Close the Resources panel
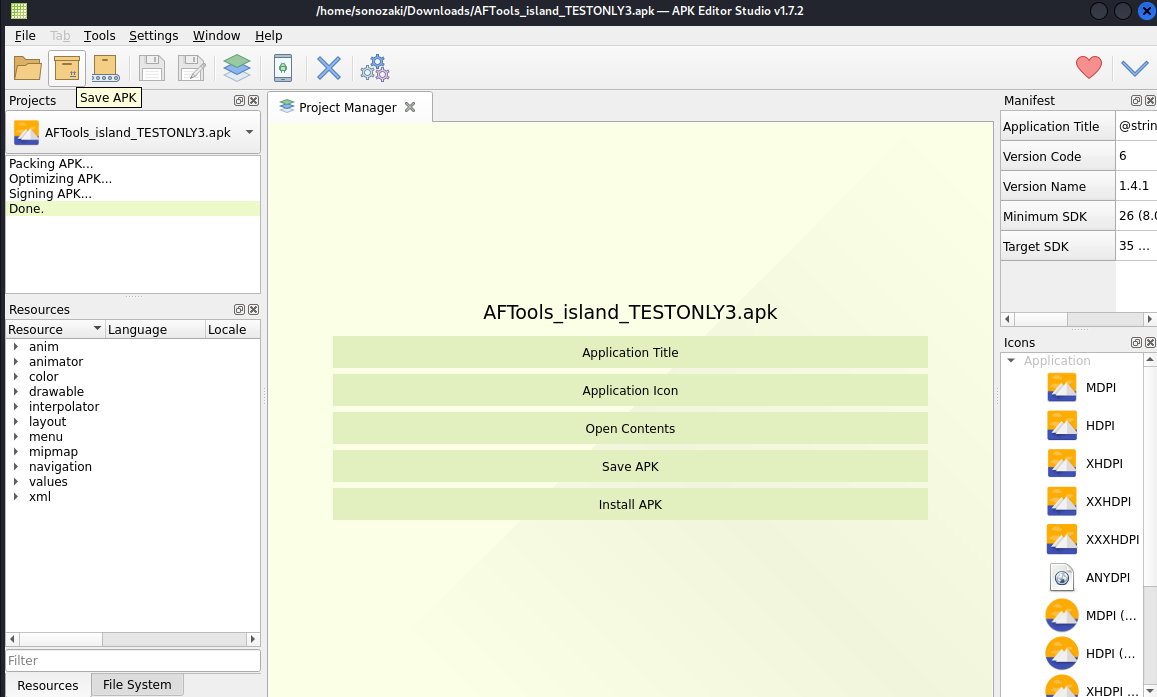The height and width of the screenshot is (697, 1157). coord(253,310)
